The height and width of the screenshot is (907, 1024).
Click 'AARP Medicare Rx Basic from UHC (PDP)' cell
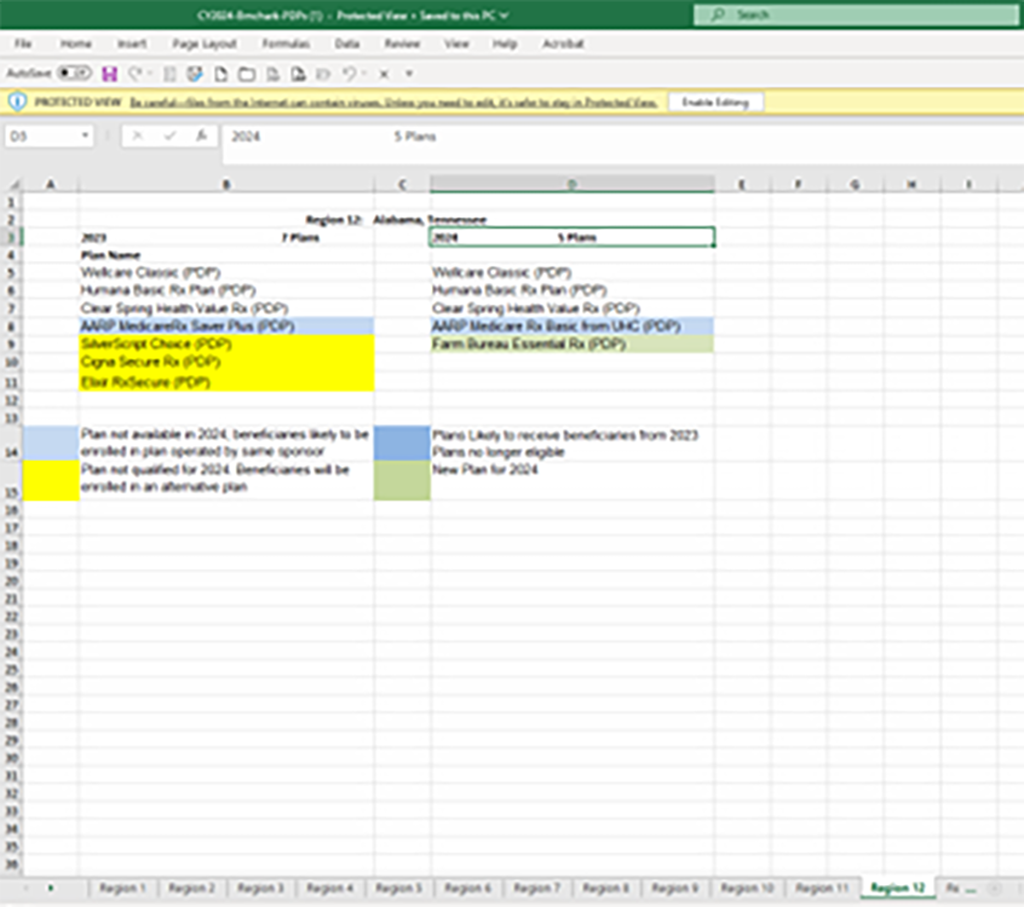572,326
